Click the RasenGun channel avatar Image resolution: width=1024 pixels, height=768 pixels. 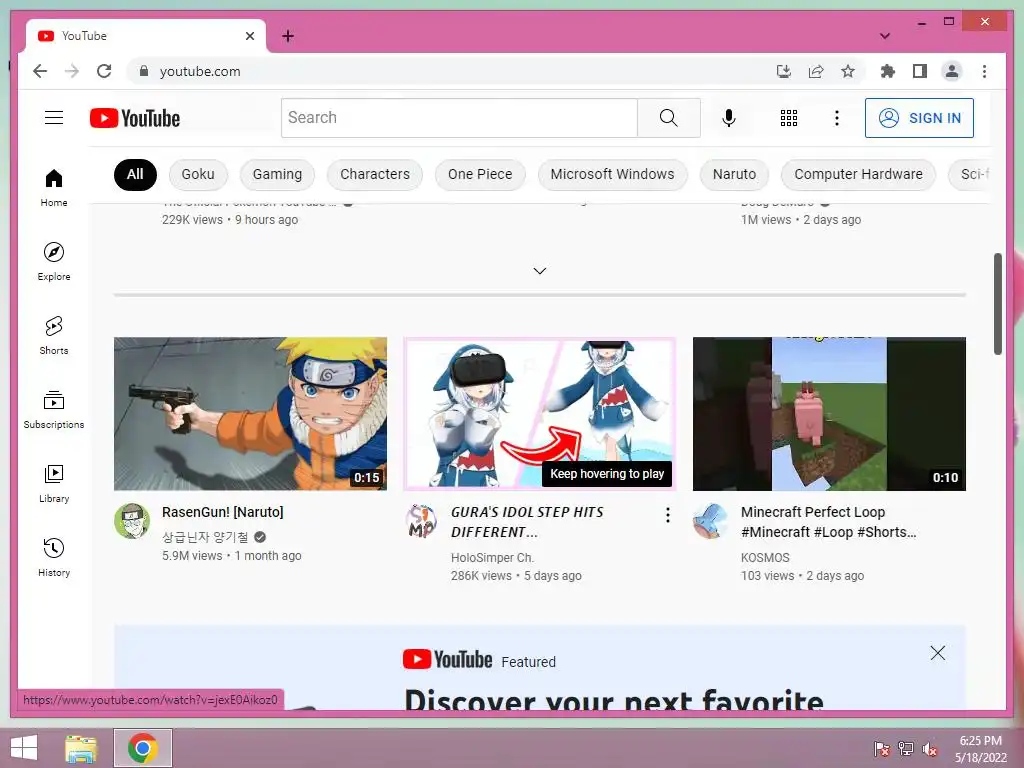click(x=132, y=520)
